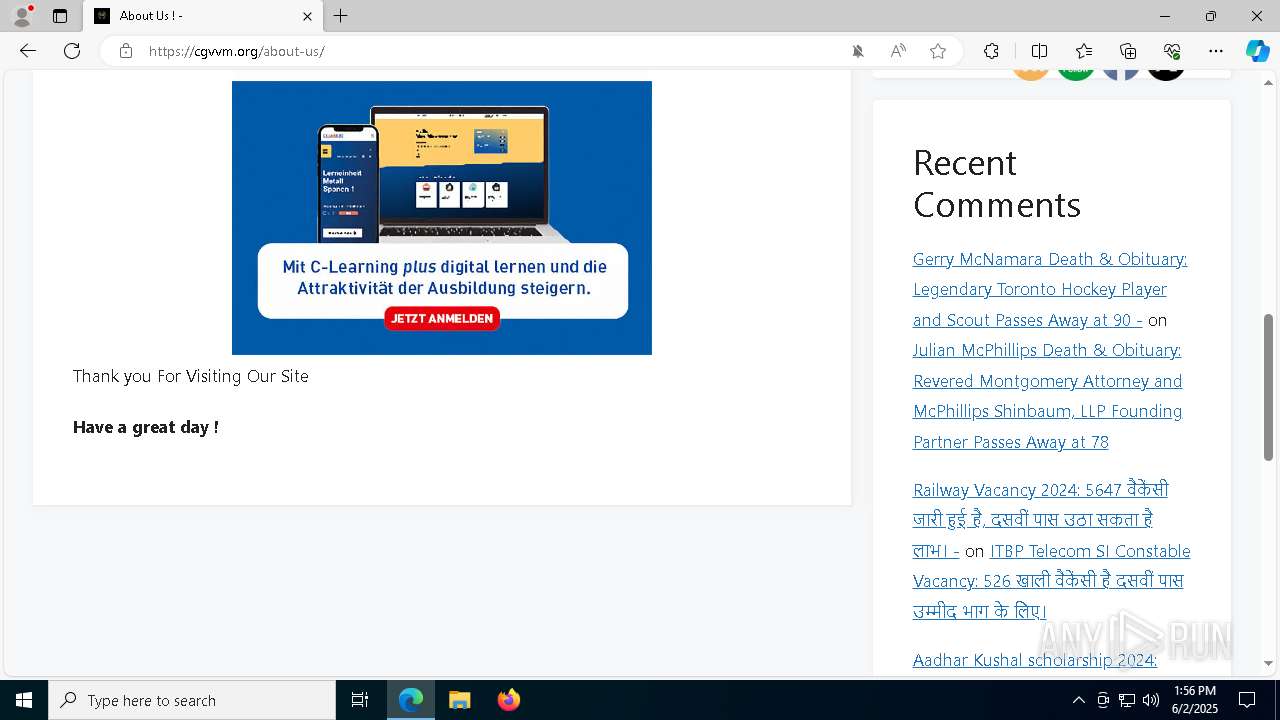This screenshot has height=720, width=1280.
Task: Open the Browser essentials icon
Action: [x=1172, y=51]
